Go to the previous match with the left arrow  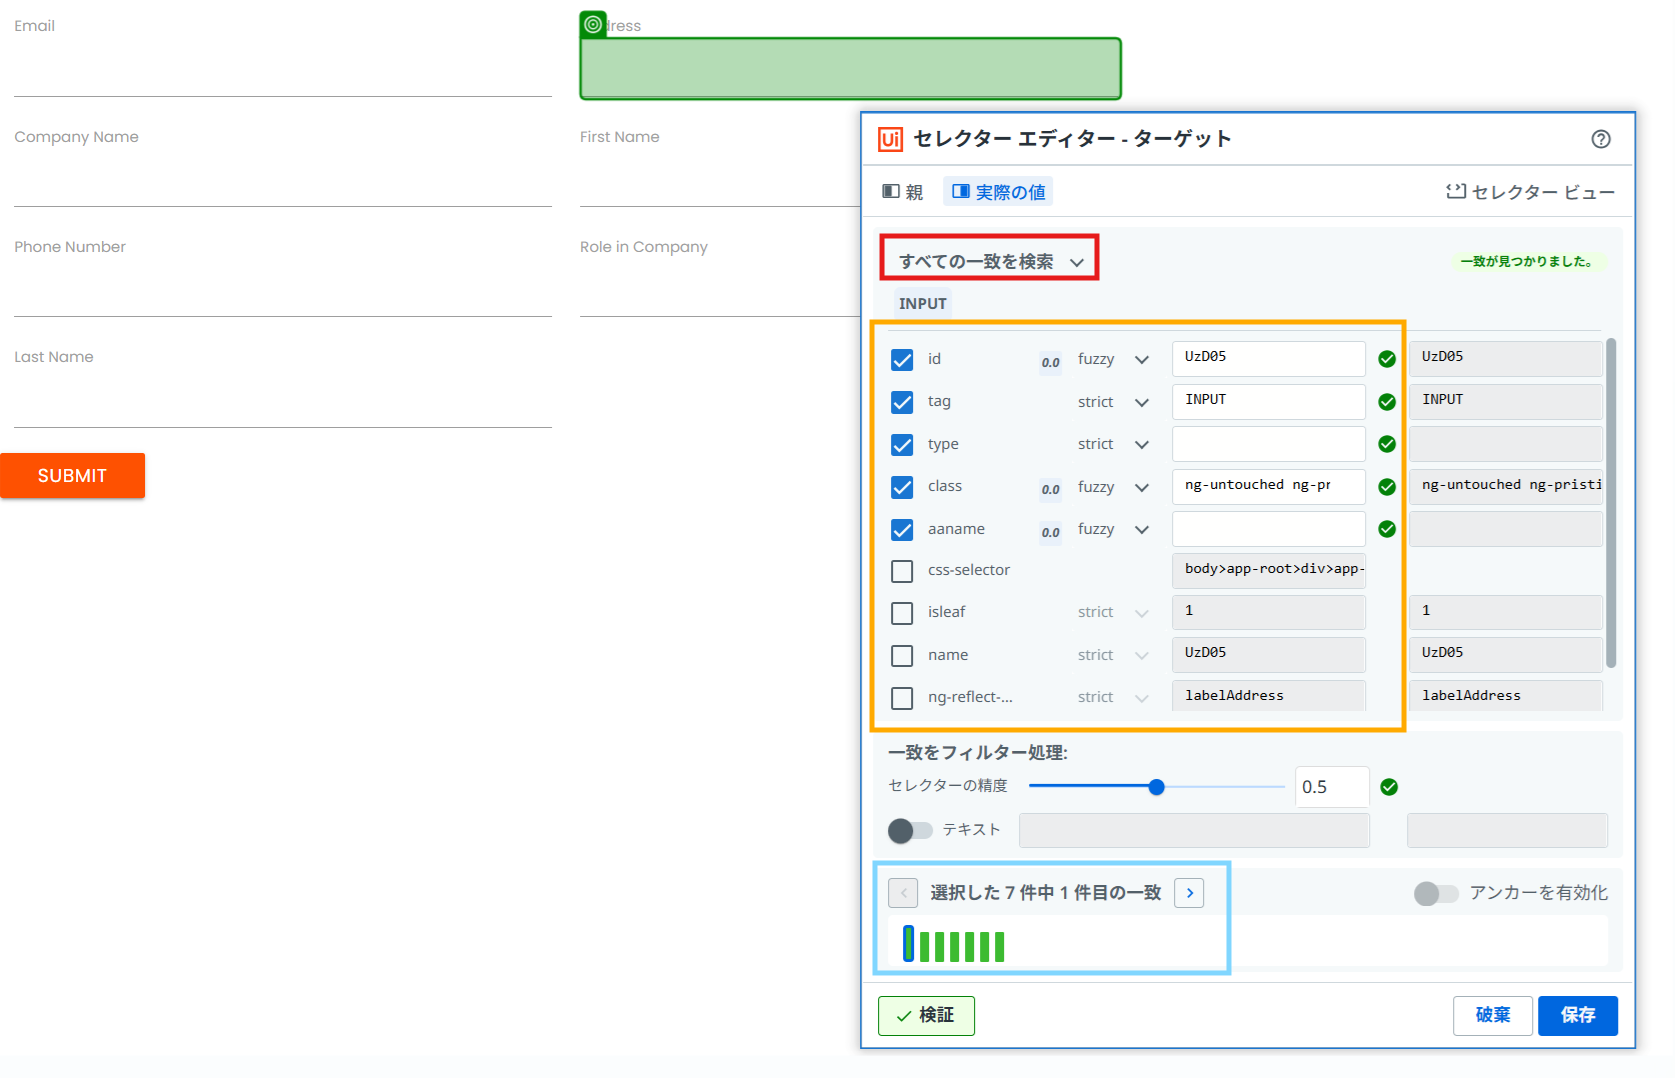(903, 893)
